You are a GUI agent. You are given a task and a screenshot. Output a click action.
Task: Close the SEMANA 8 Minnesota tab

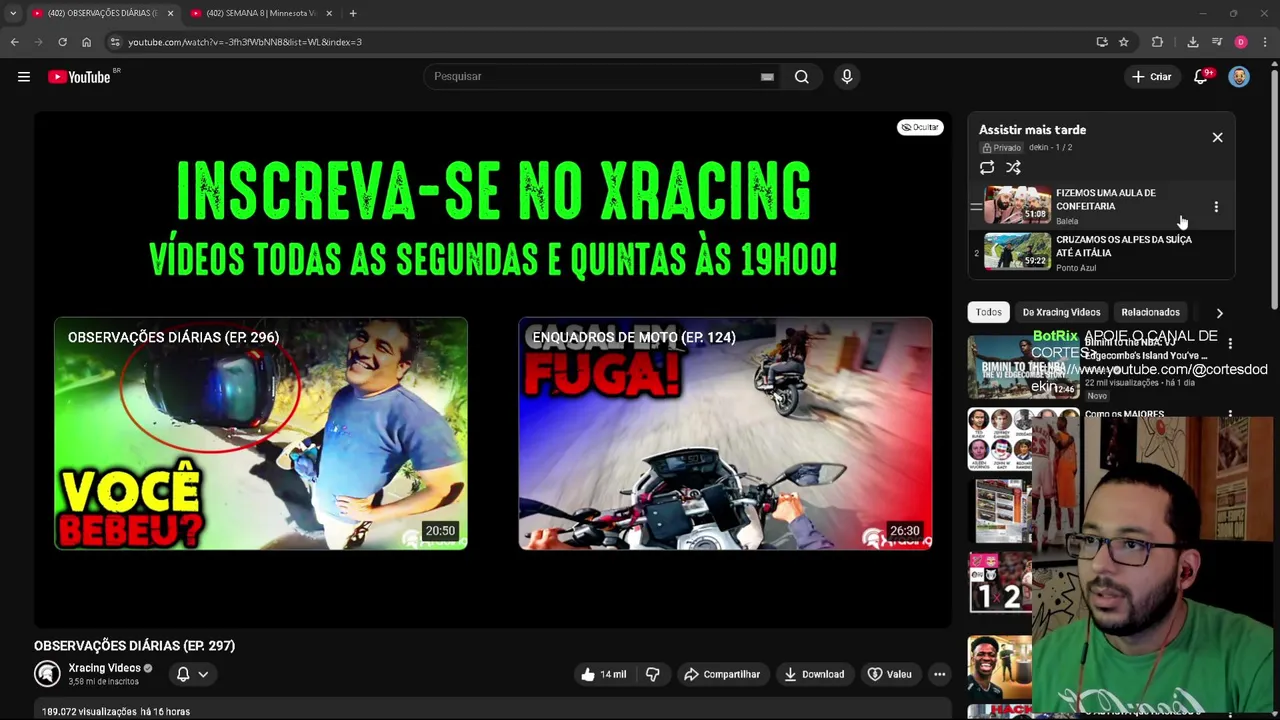click(x=329, y=13)
